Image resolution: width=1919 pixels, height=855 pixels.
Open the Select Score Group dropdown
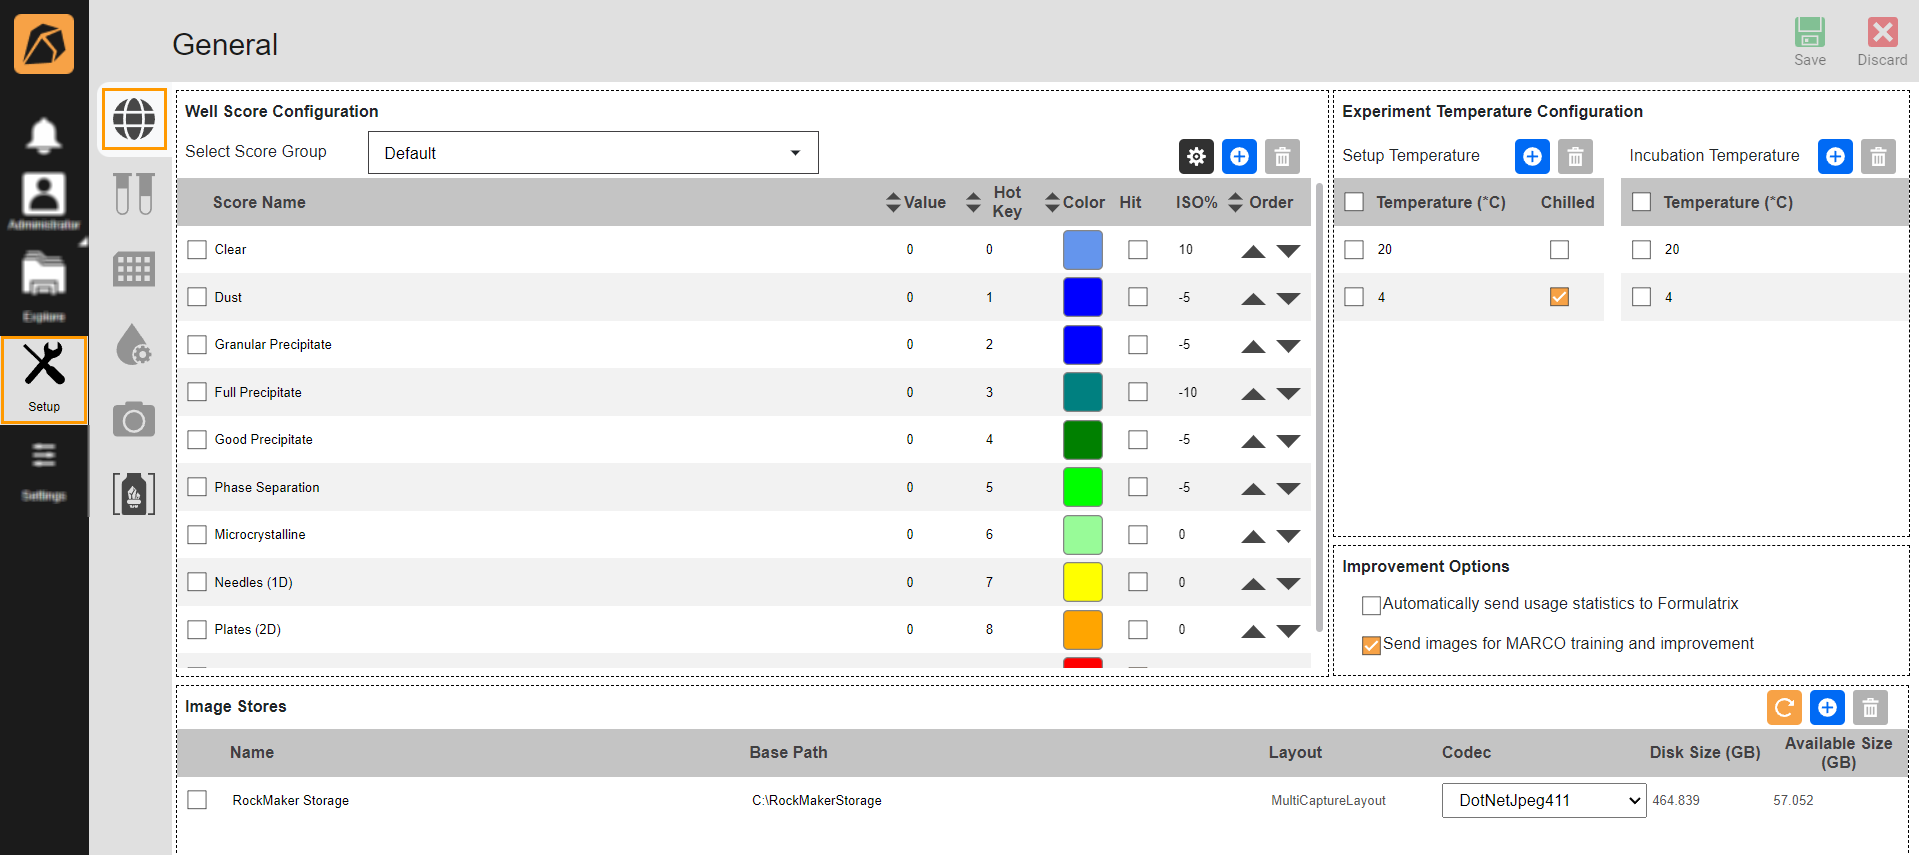click(x=593, y=153)
